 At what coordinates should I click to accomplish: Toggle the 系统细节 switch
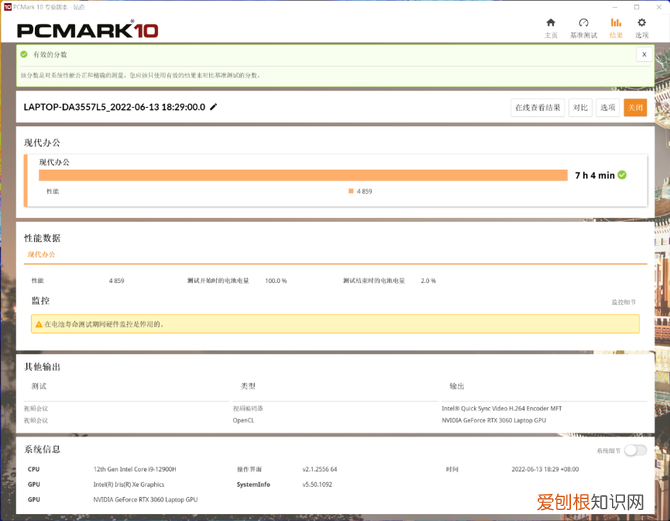[634, 451]
